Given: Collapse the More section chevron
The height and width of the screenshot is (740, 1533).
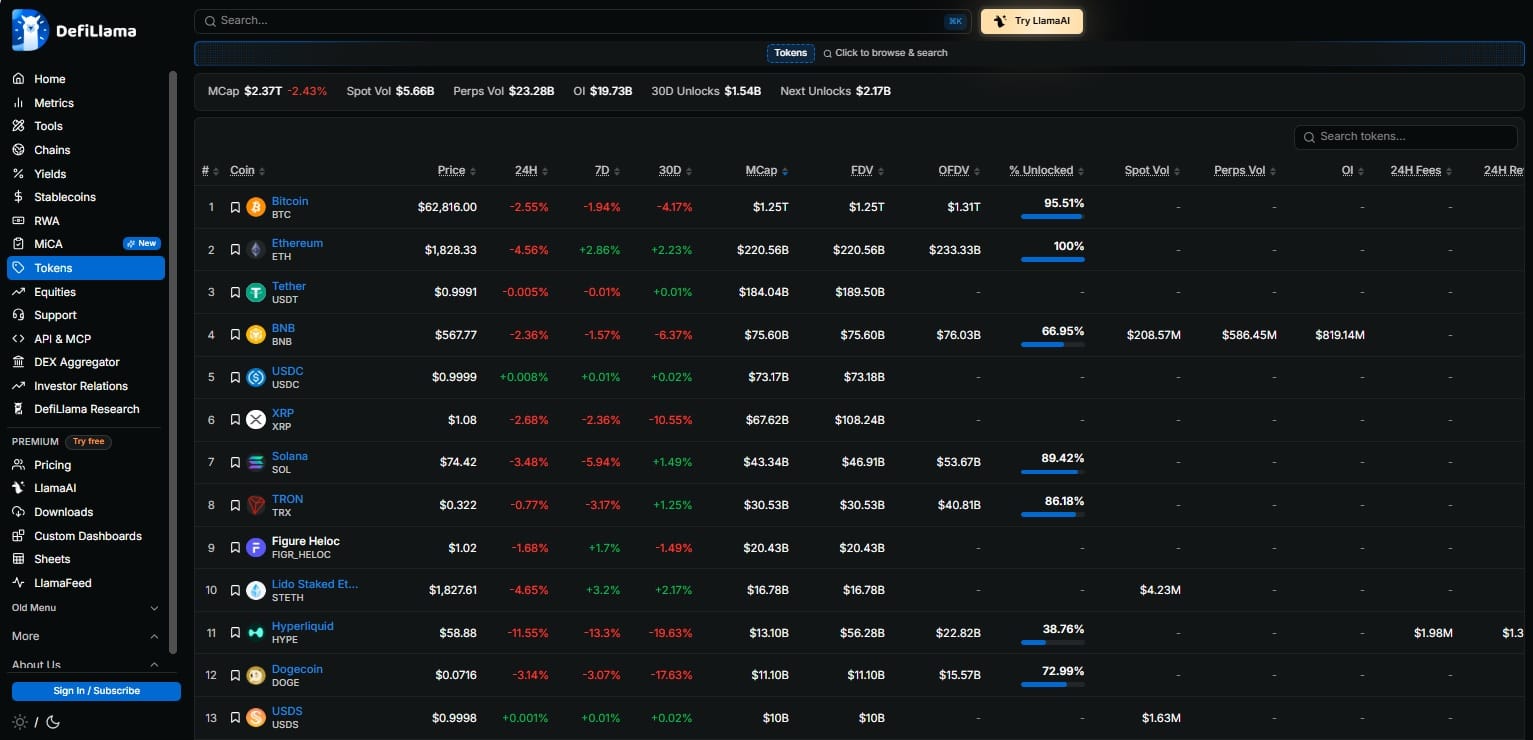Looking at the screenshot, I should [154, 636].
